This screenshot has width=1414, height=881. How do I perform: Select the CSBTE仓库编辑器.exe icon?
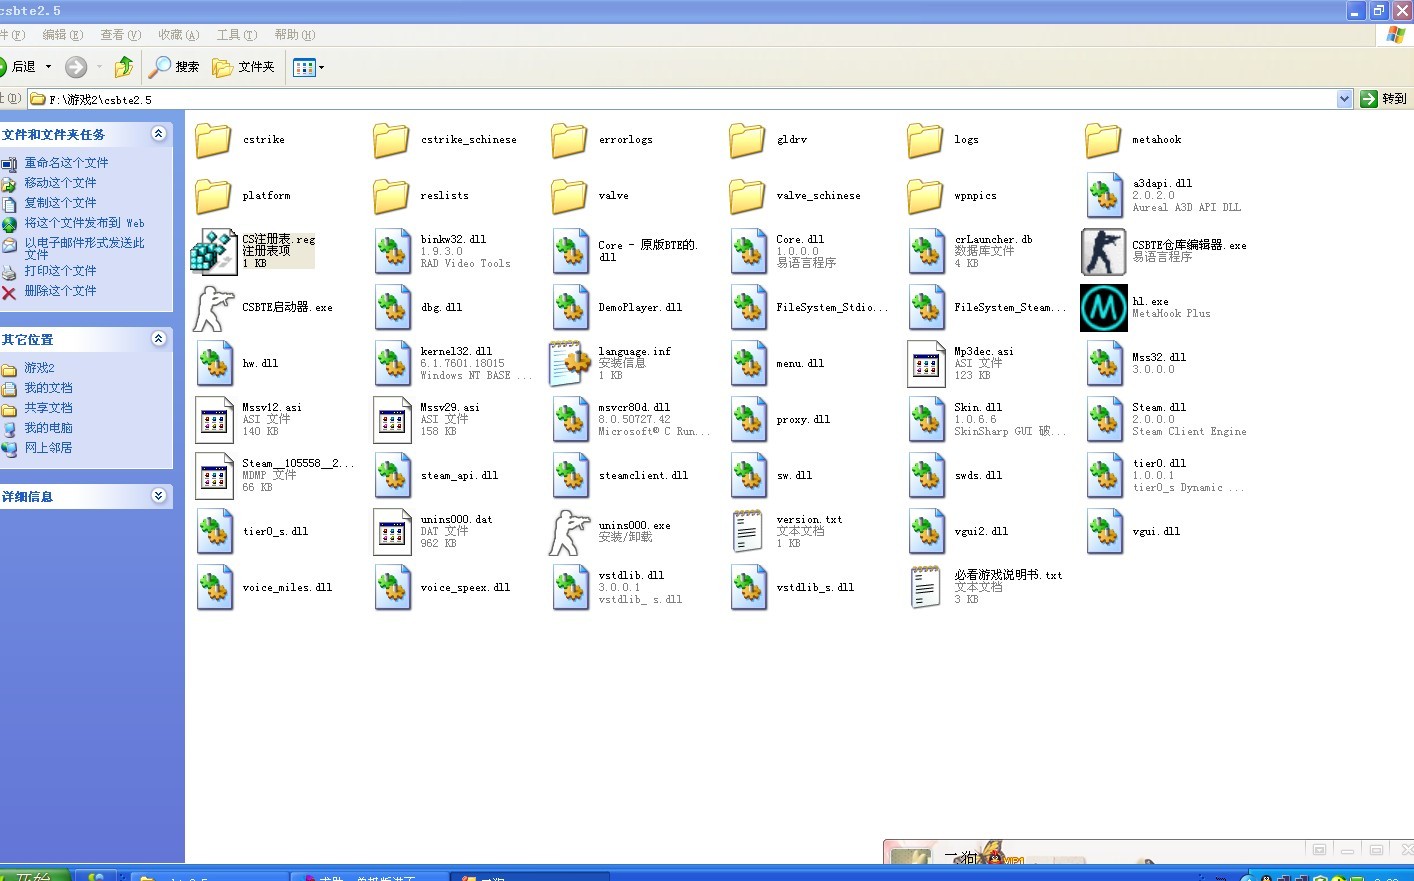1103,252
